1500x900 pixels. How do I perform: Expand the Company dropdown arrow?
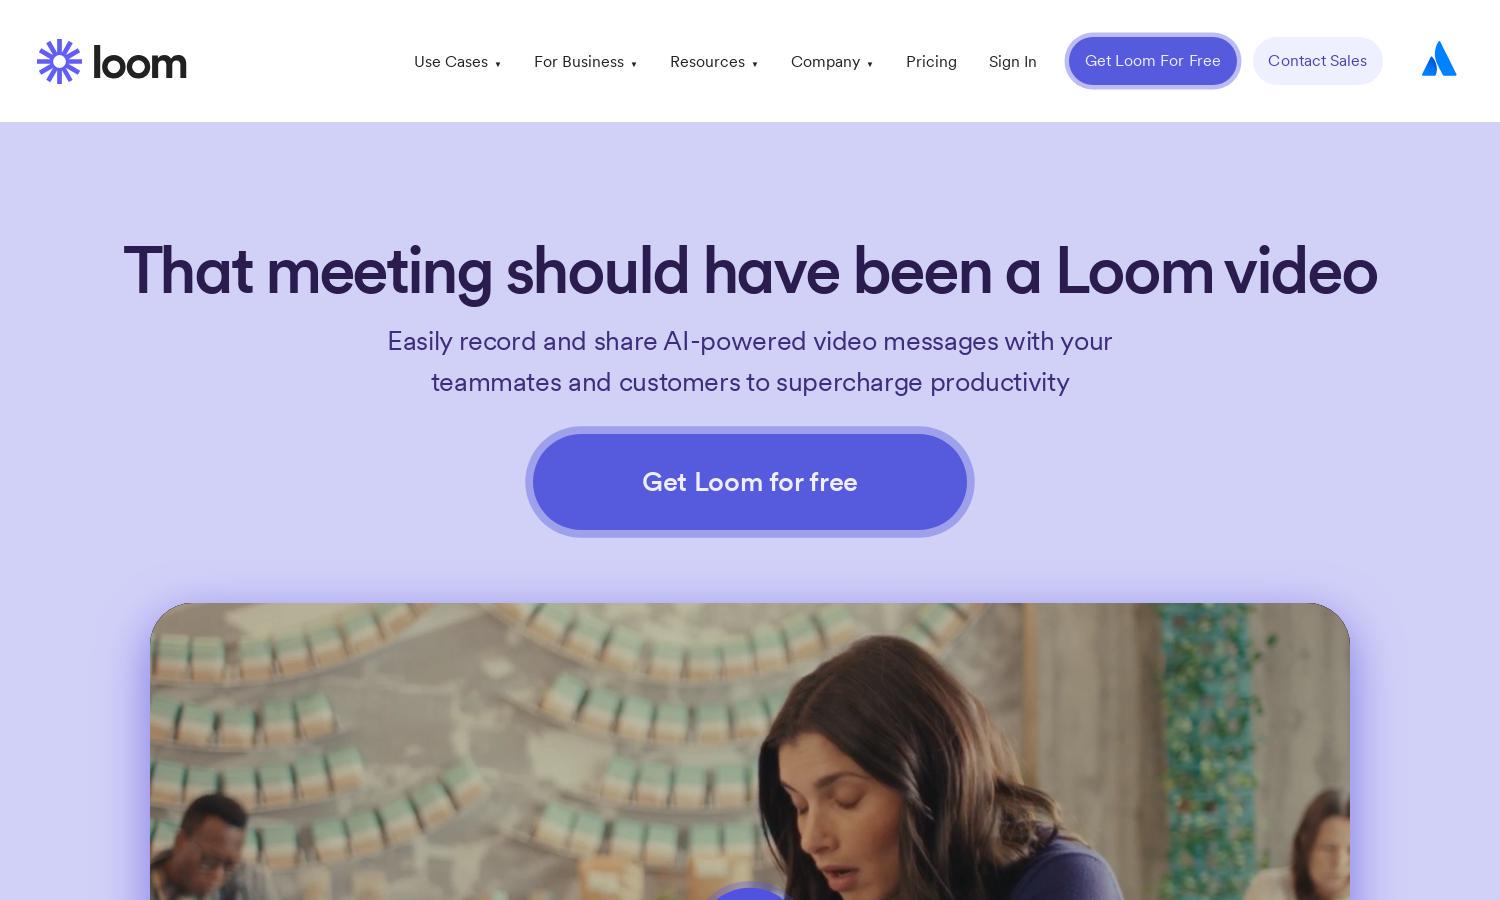(870, 64)
